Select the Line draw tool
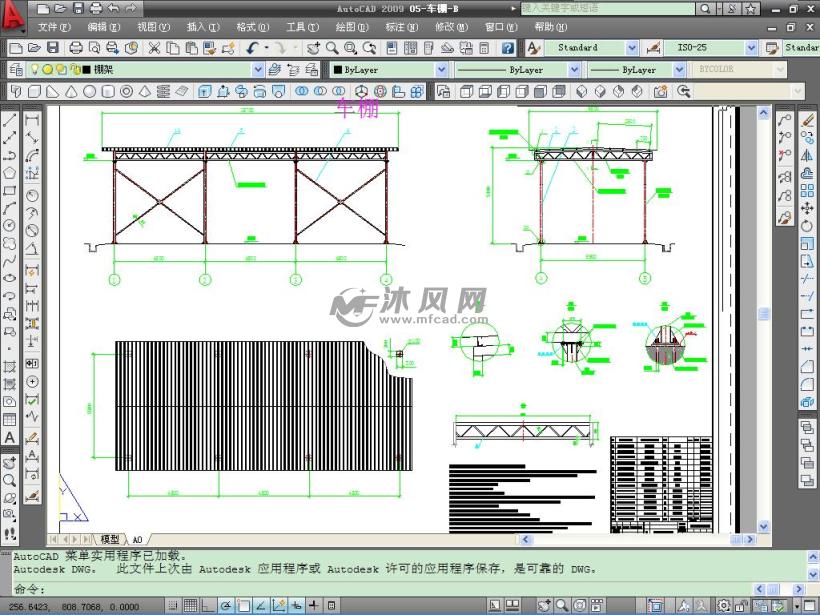 click(x=10, y=120)
